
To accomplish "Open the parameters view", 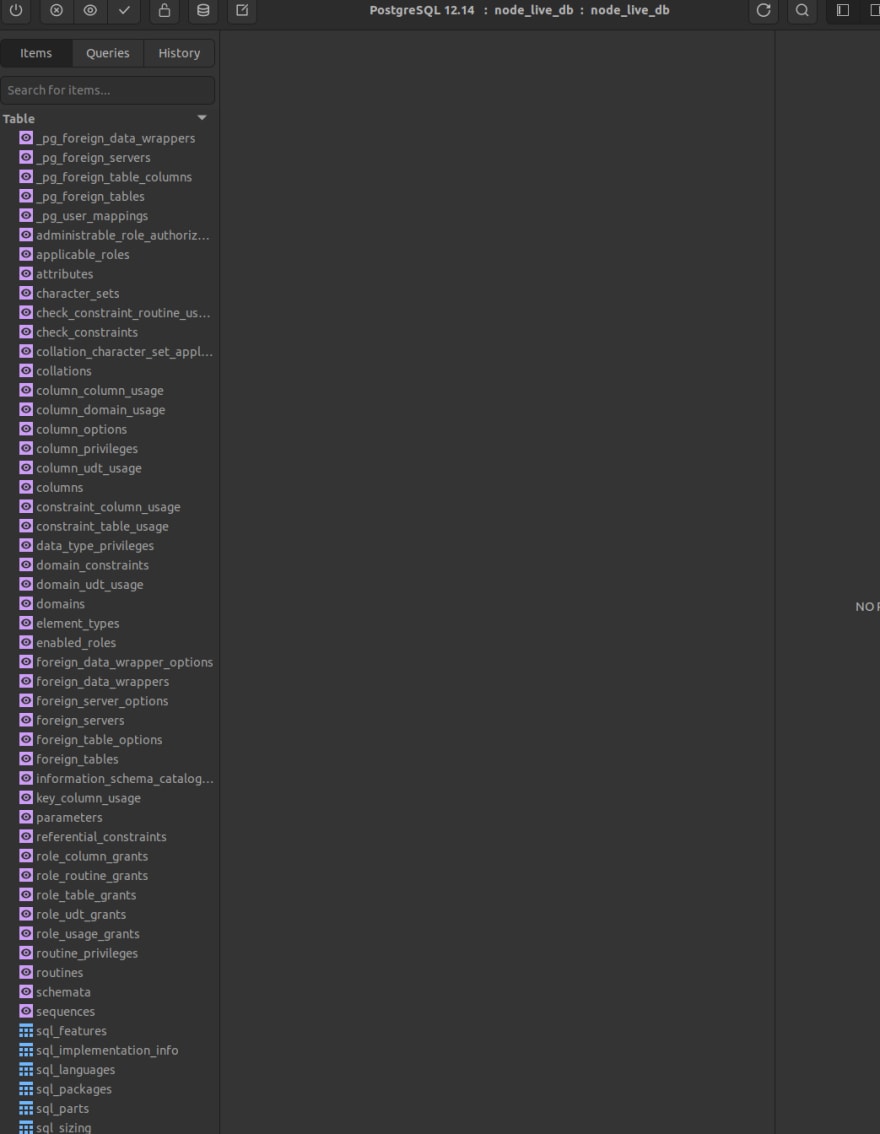I will [69, 818].
